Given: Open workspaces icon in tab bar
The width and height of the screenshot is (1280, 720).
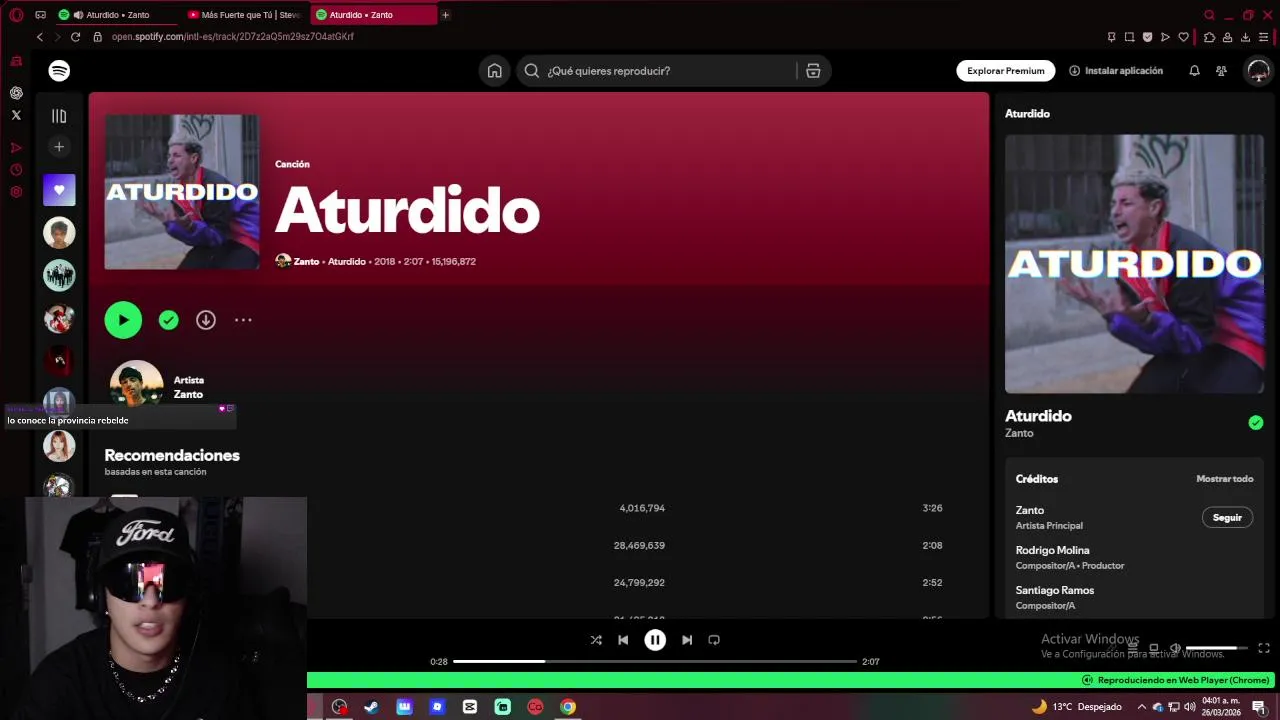Looking at the screenshot, I should [40, 15].
